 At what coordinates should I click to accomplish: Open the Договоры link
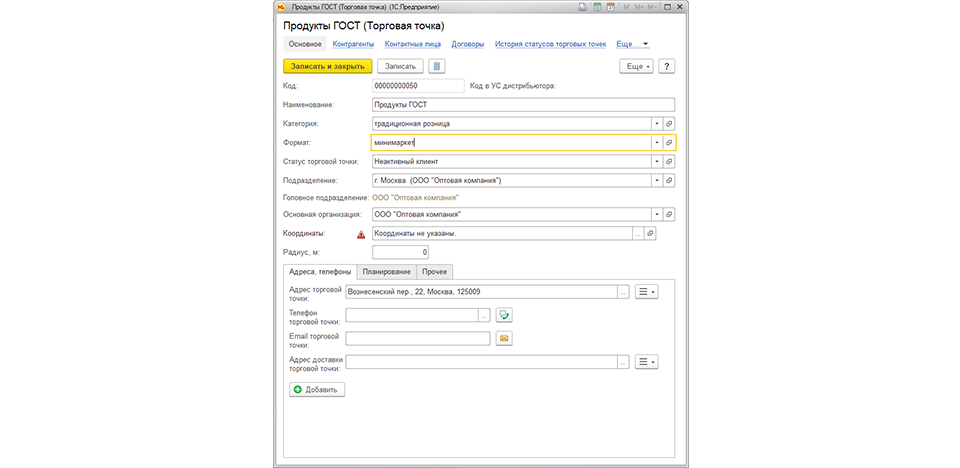coord(468,44)
